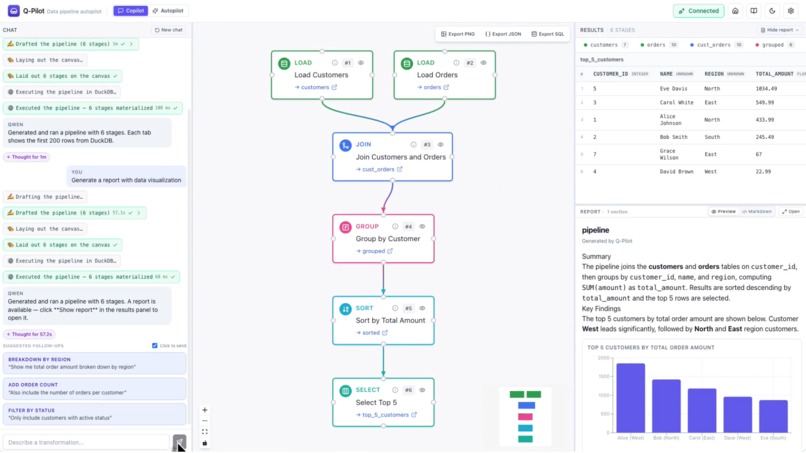The width and height of the screenshot is (806, 453).
Task: Open the grouped output link
Action: (x=374, y=251)
